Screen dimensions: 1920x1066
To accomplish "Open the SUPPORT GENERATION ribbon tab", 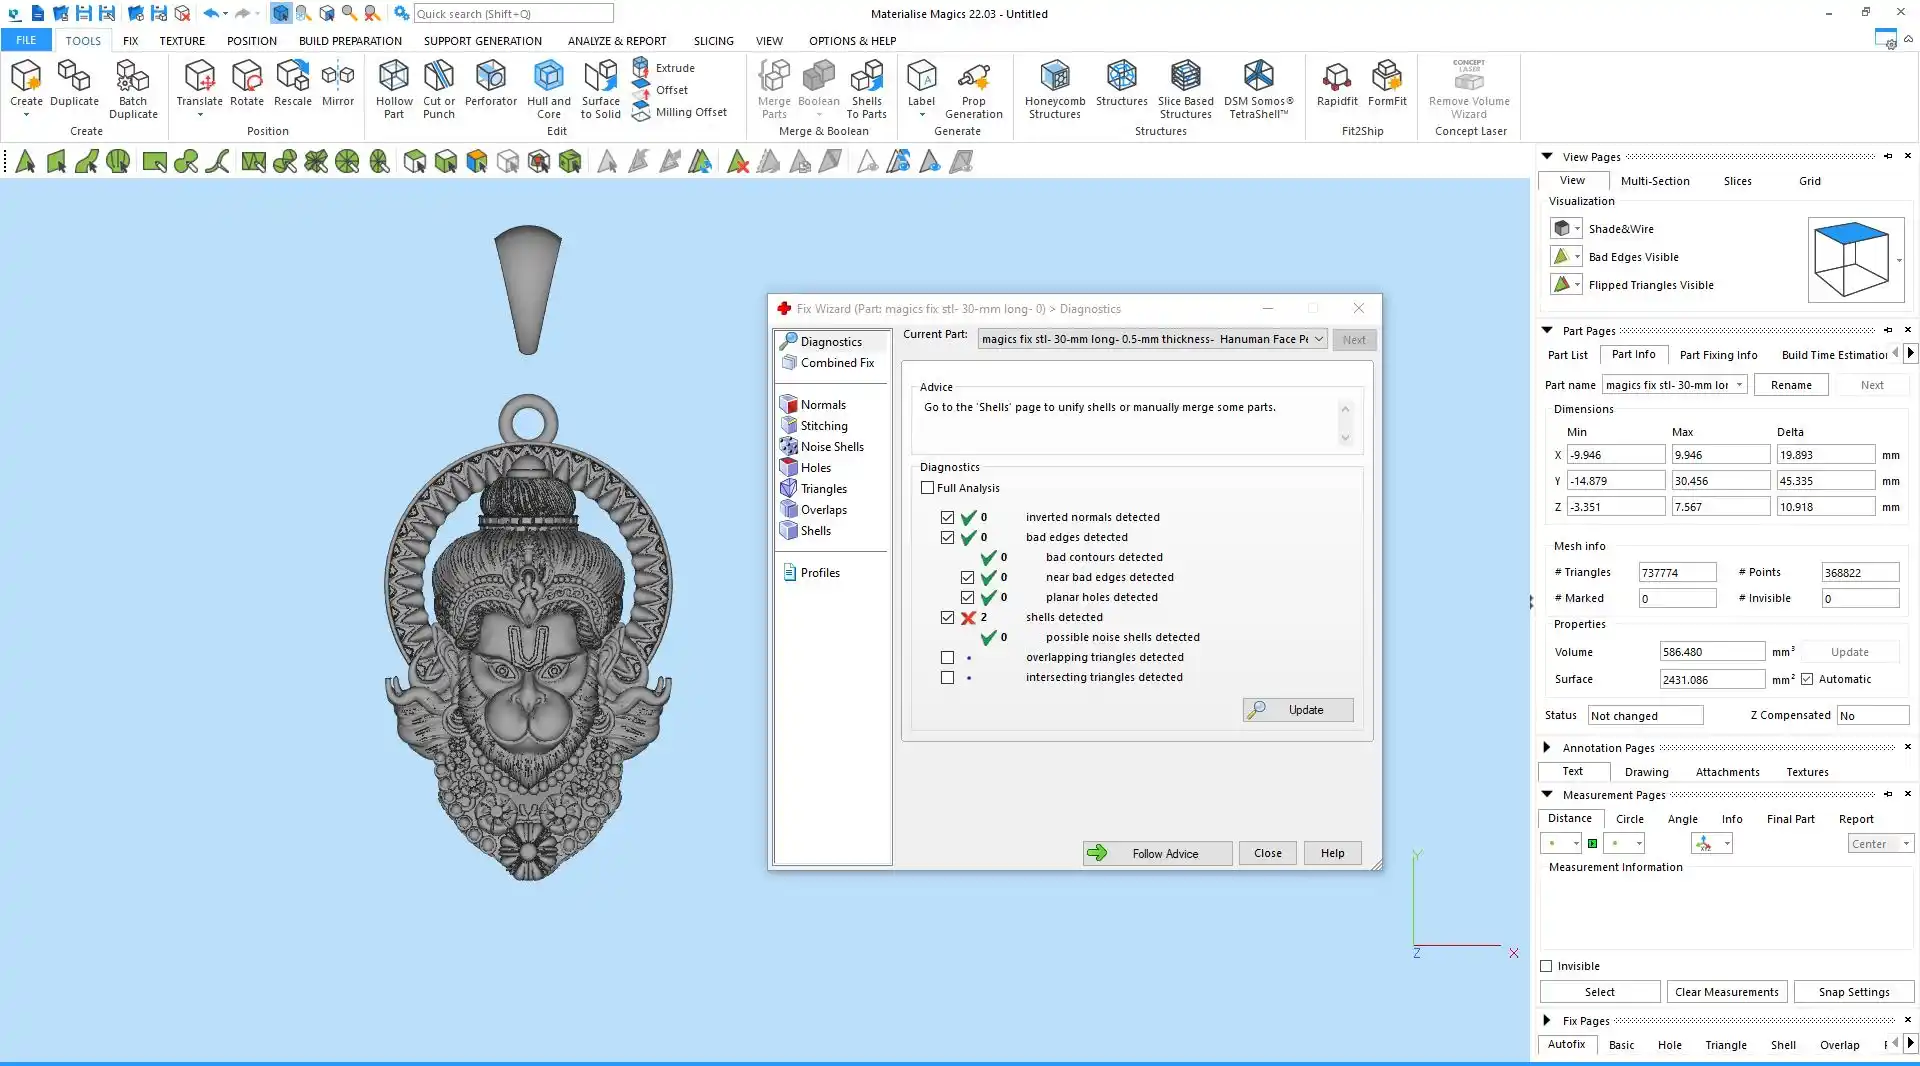I will coord(482,41).
